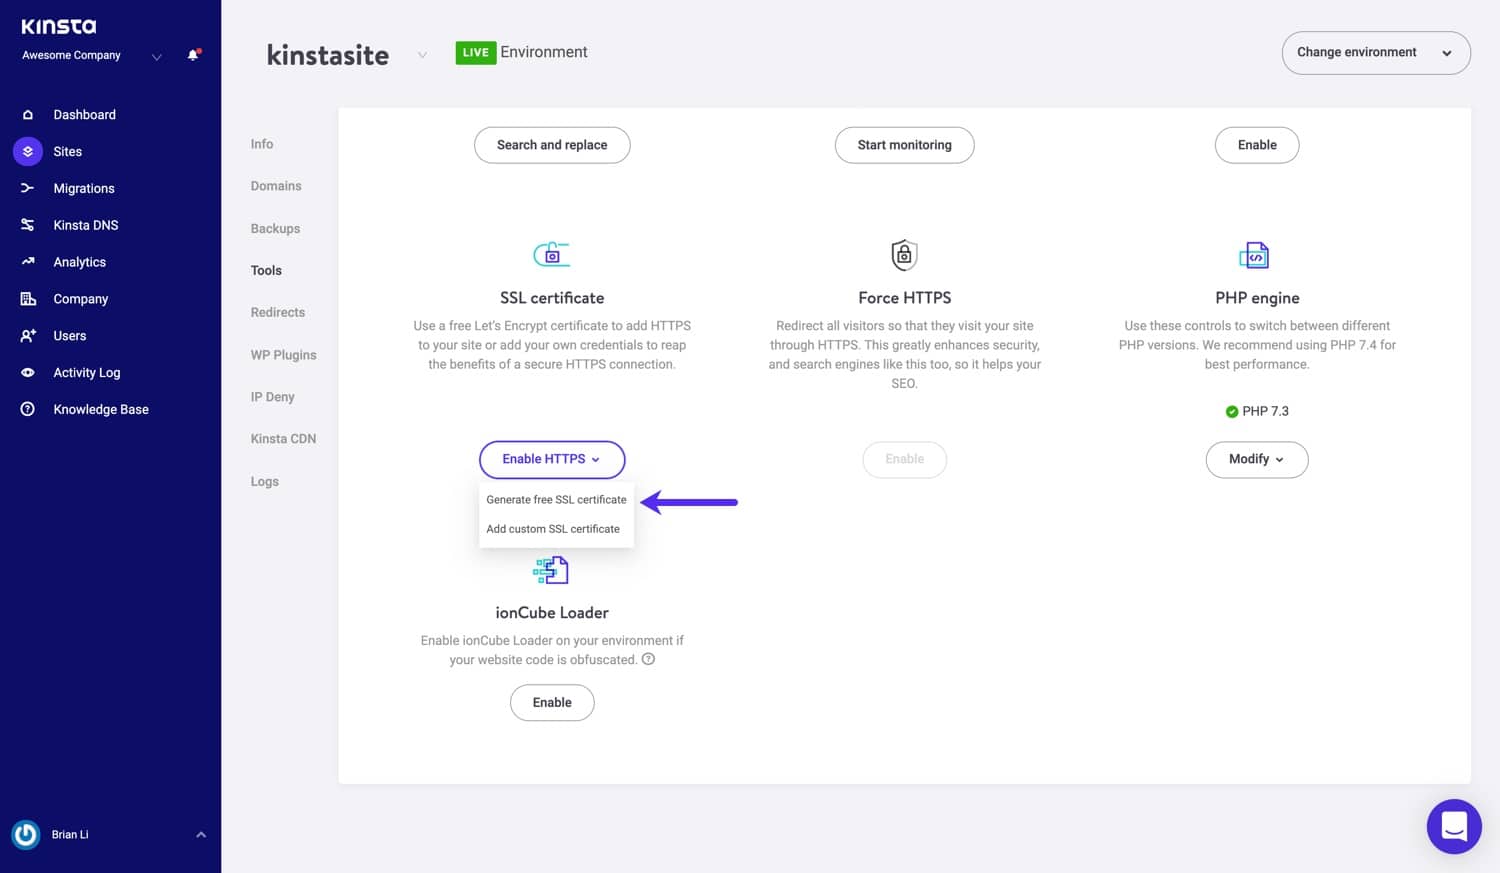
Task: Click the LIVE environment badge
Action: (x=476, y=52)
